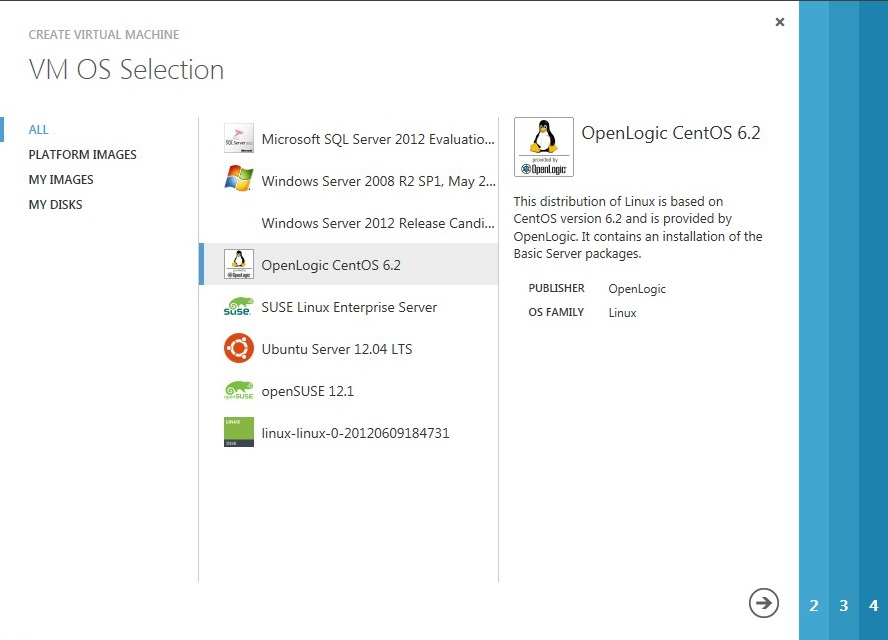Pick Ubuntu Server 12.04 LTS label
888x640 pixels.
coord(336,349)
